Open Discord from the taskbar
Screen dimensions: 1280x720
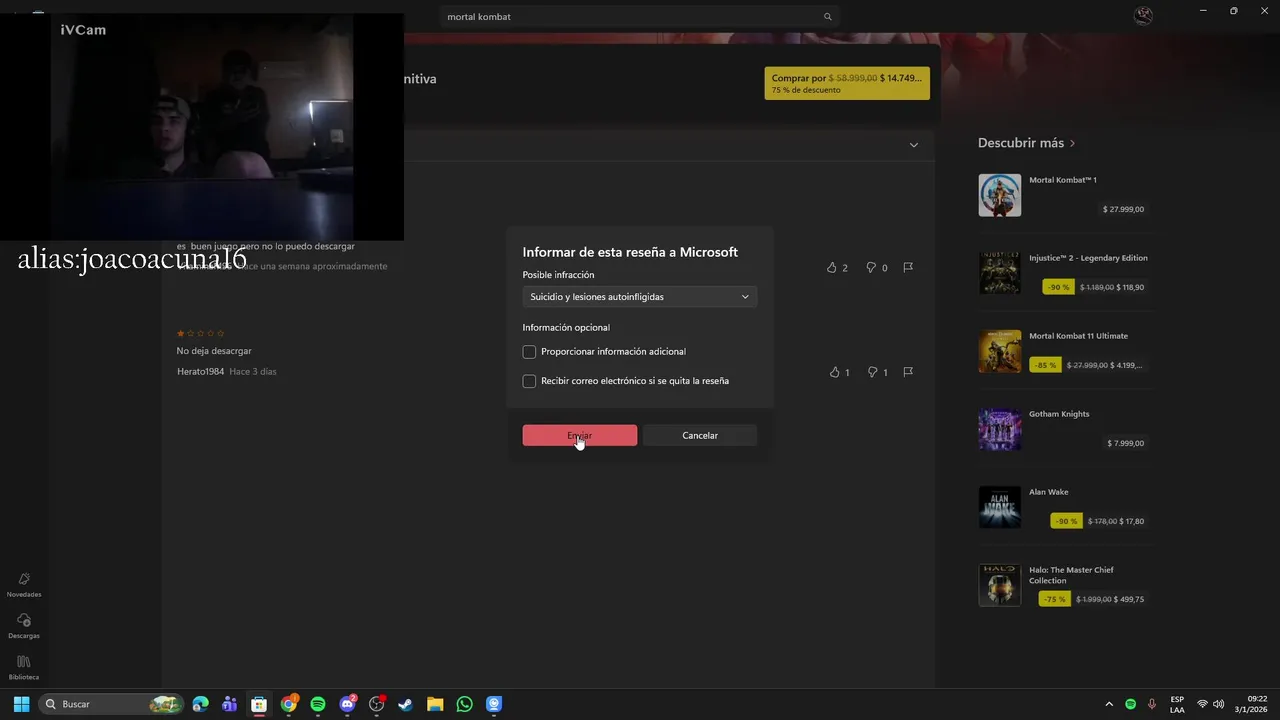347,704
